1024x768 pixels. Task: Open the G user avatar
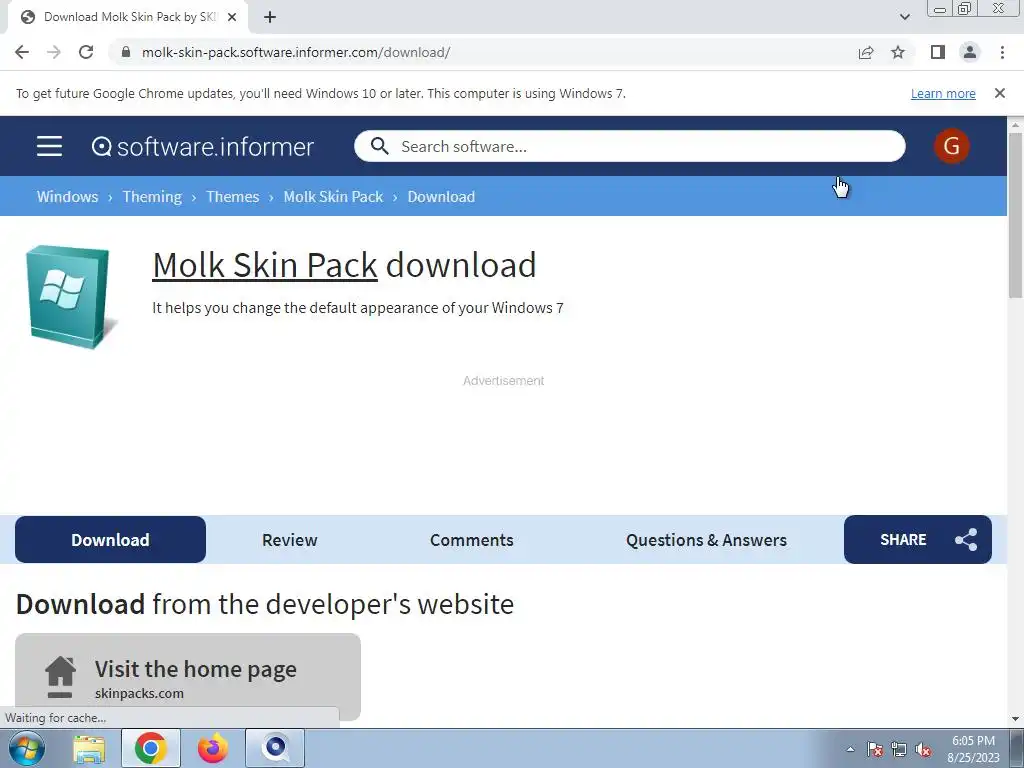[952, 146]
